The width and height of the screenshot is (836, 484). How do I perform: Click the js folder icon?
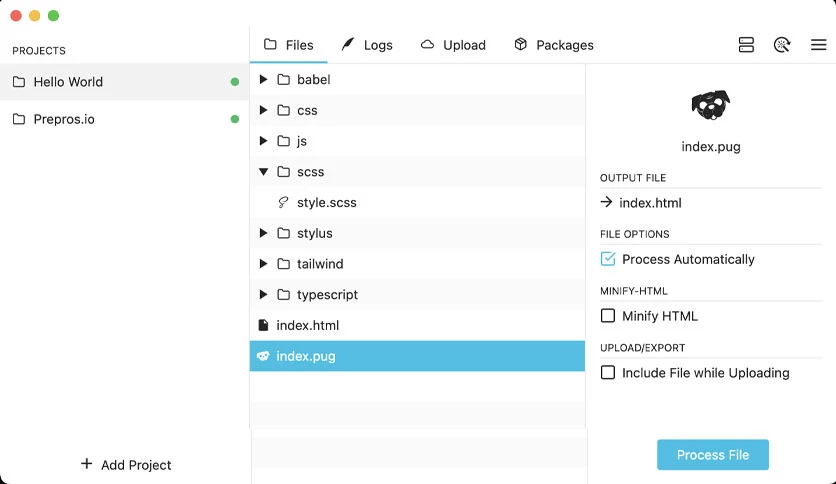284,141
